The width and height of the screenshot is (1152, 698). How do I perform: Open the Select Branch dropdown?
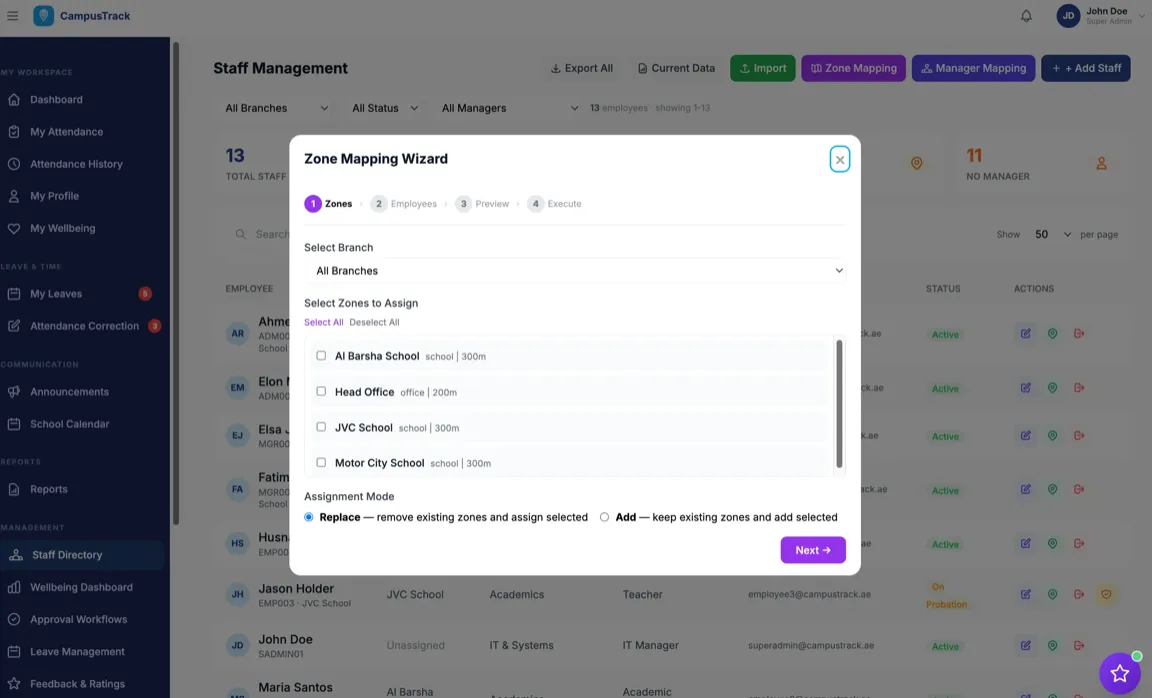[x=575, y=271]
